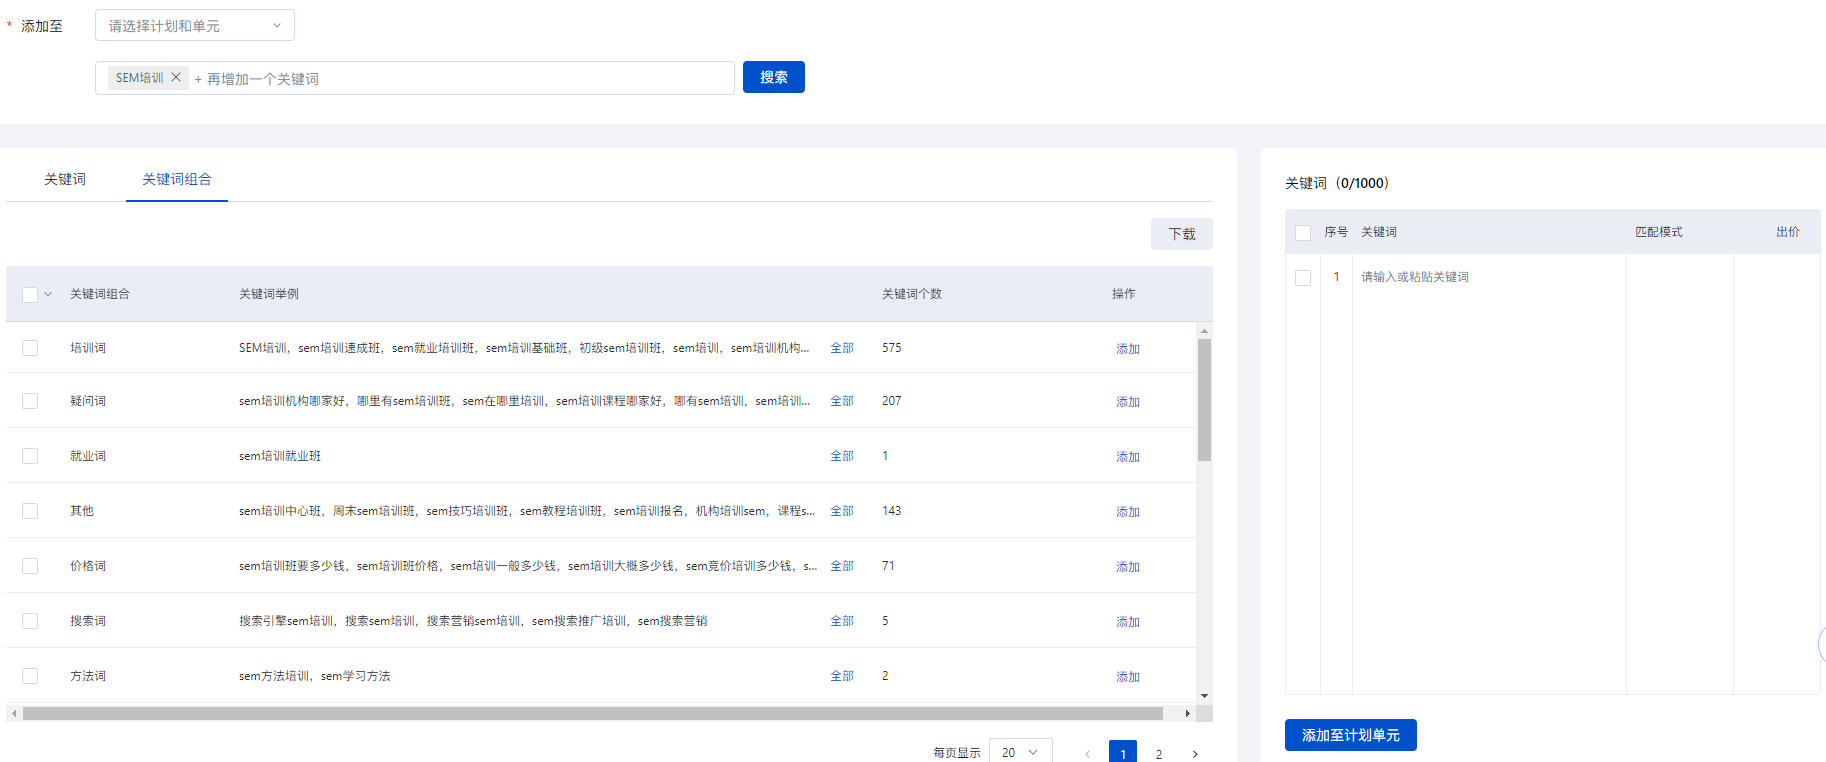The image size is (1826, 762).
Task: Click 全部 link in 疑问词 row
Action: pyautogui.click(x=842, y=401)
